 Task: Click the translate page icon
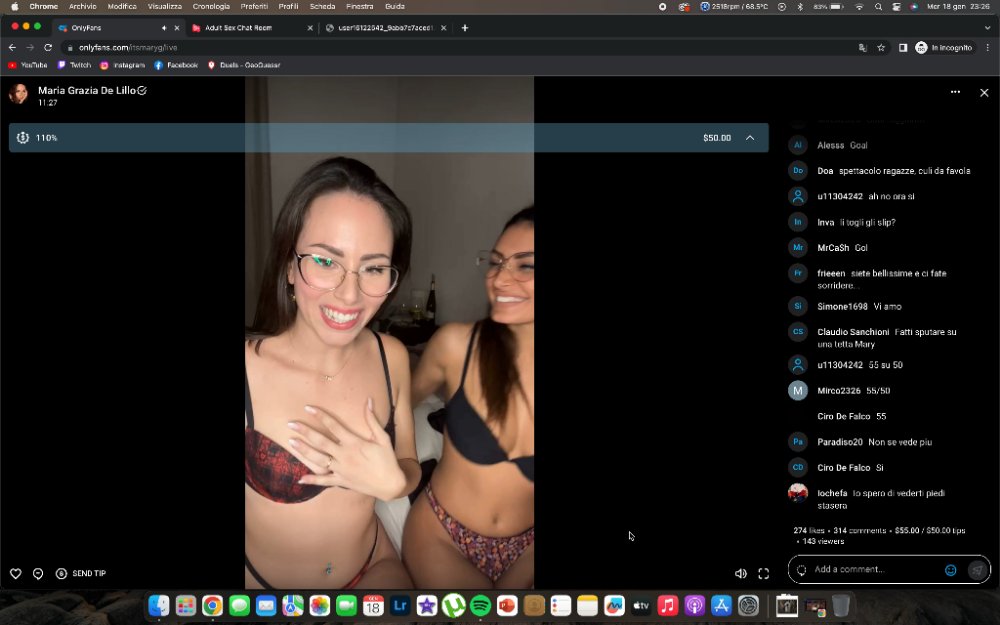pyautogui.click(x=862, y=47)
